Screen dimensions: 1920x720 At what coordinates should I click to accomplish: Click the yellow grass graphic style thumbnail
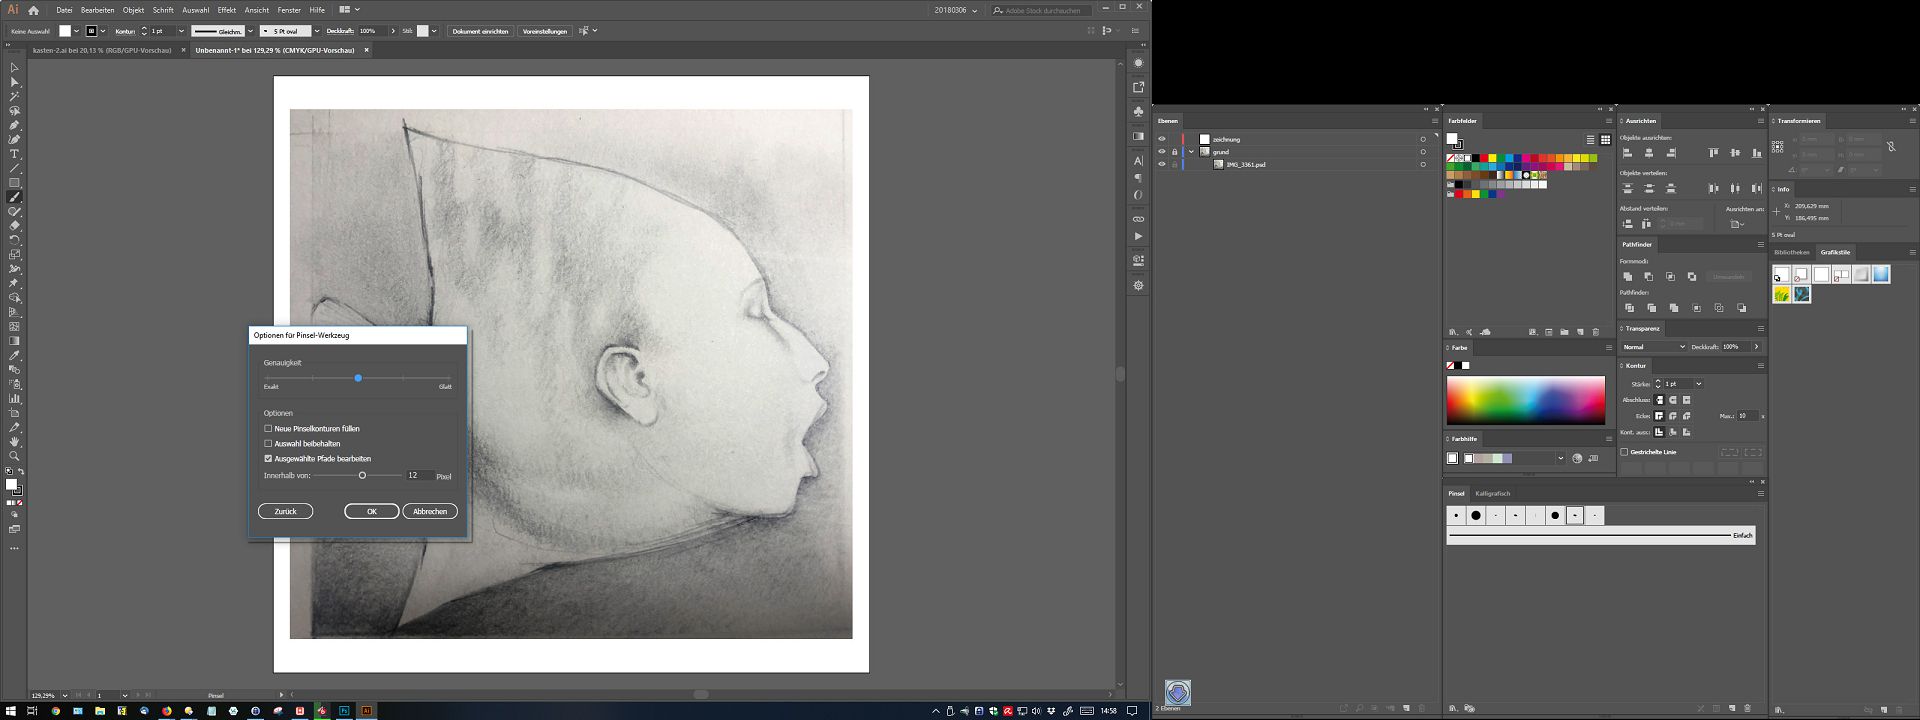click(1782, 295)
